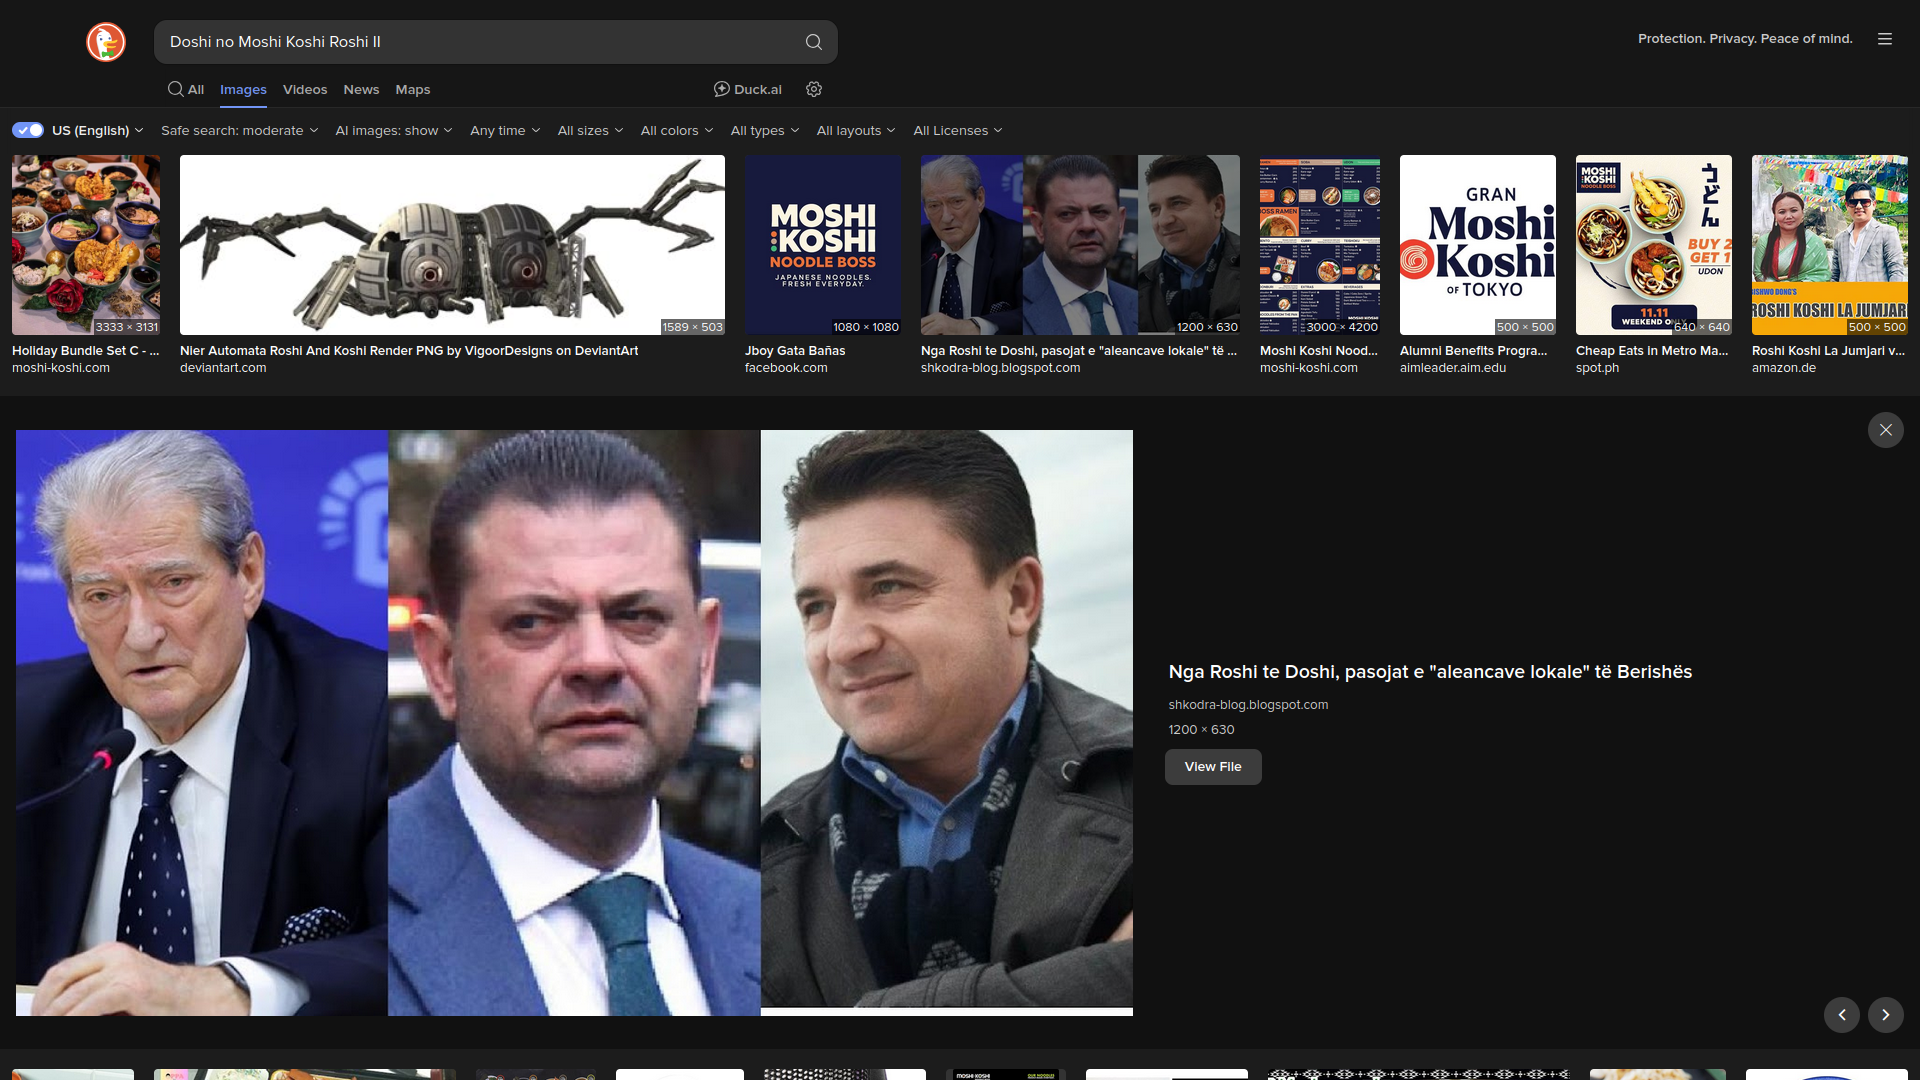Open shkodra-blog.blogspot.com link in detail panel
Image resolution: width=1920 pixels, height=1080 pixels.
(1248, 705)
